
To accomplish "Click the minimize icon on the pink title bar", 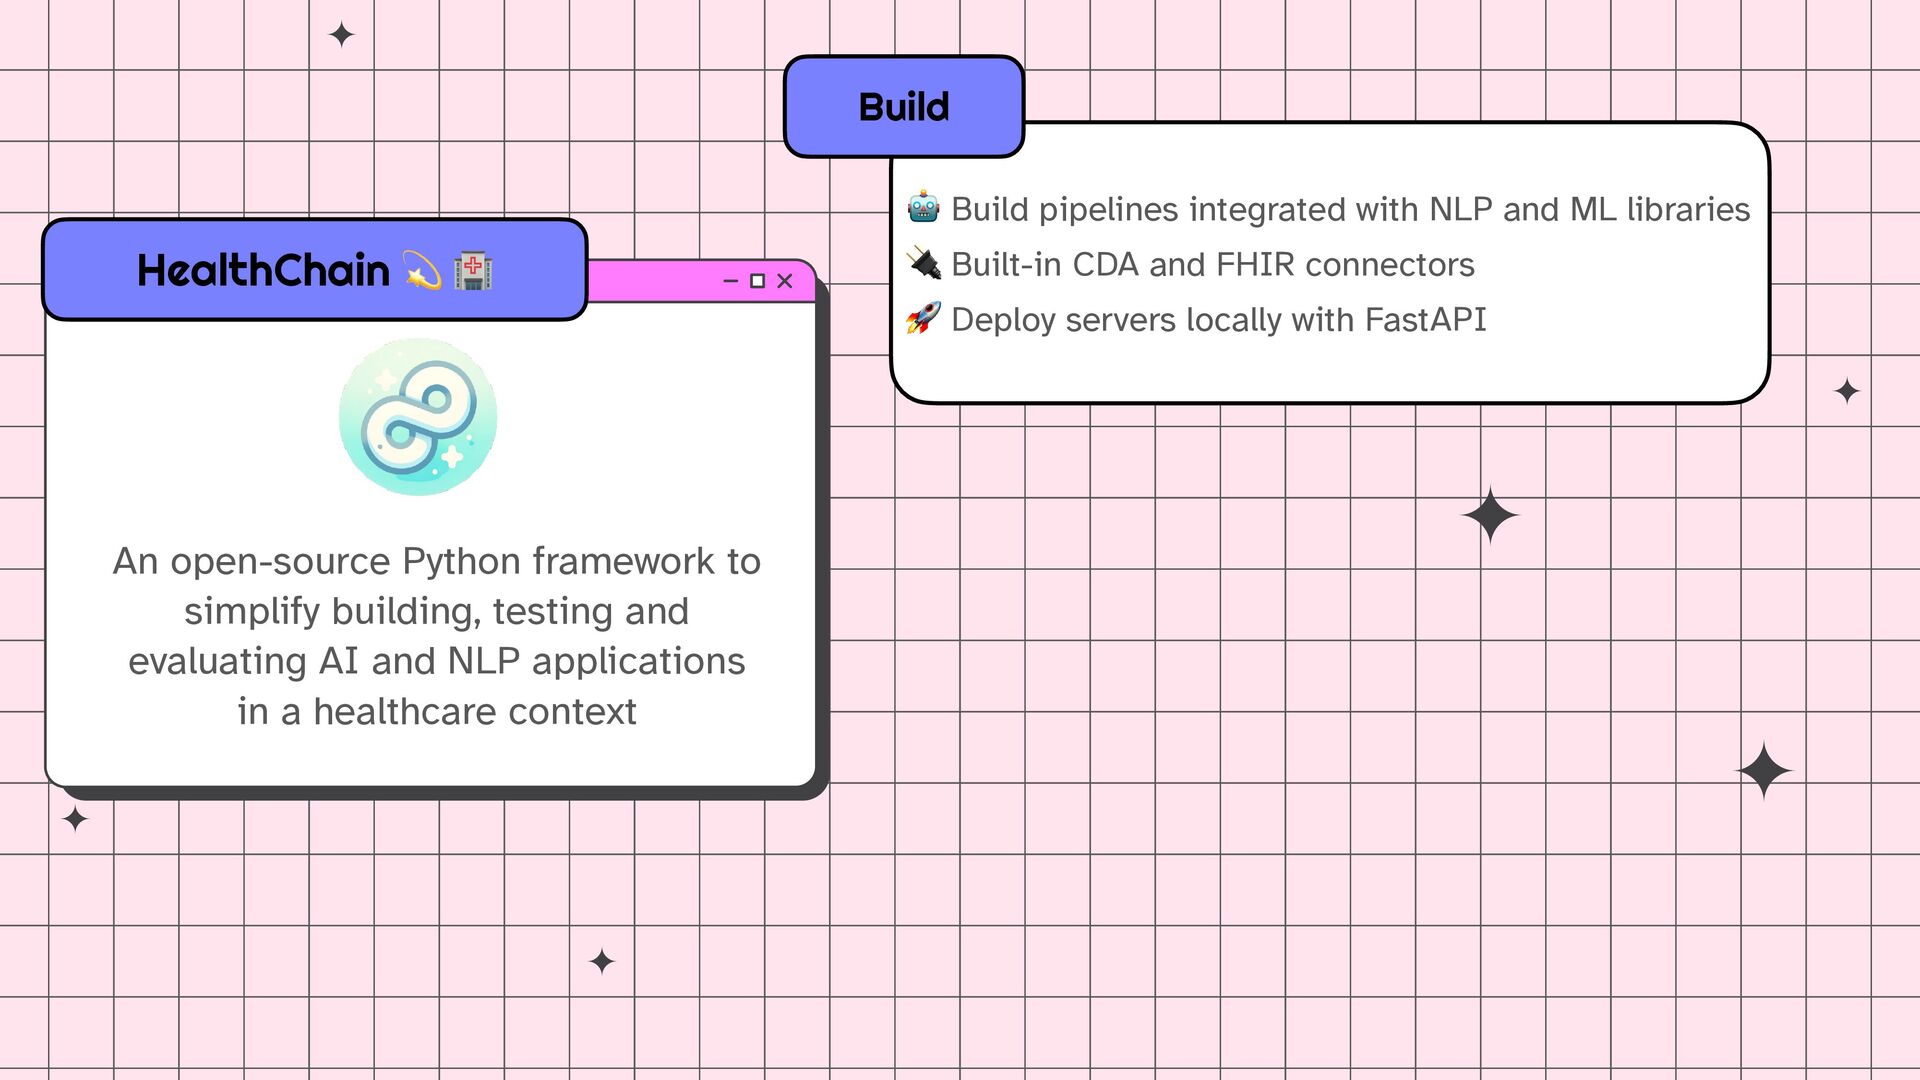I will (x=730, y=281).
